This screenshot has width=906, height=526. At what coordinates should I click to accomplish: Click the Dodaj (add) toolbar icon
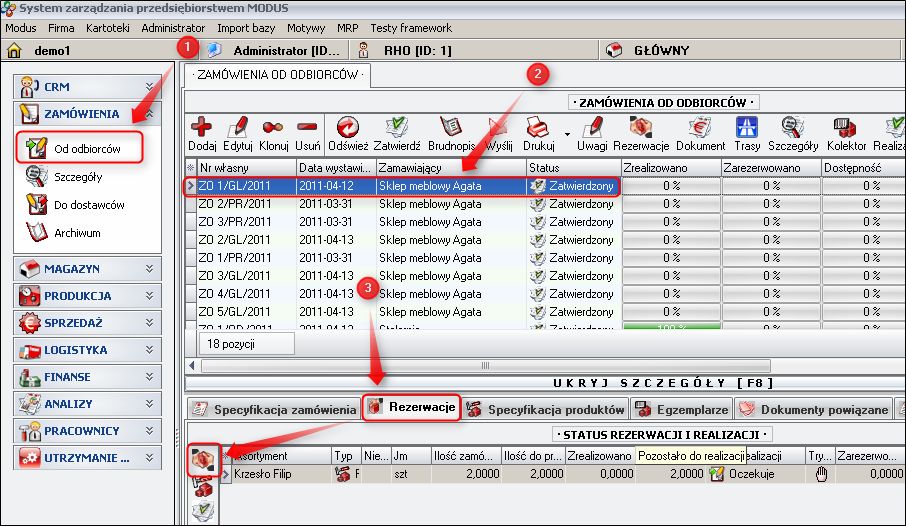(x=202, y=128)
